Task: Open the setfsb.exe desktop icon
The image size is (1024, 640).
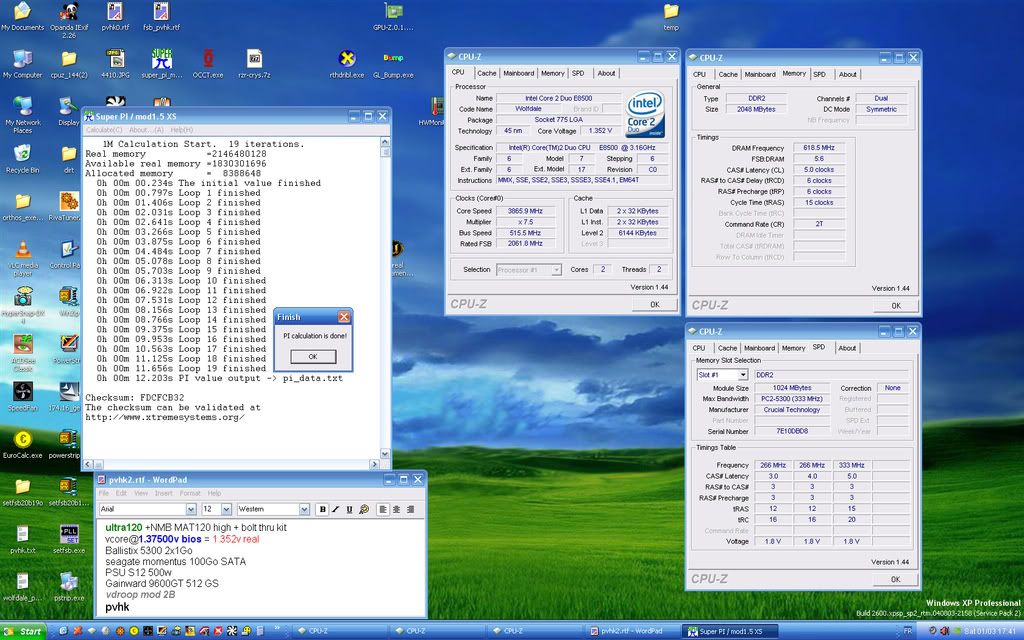Action: (x=69, y=535)
